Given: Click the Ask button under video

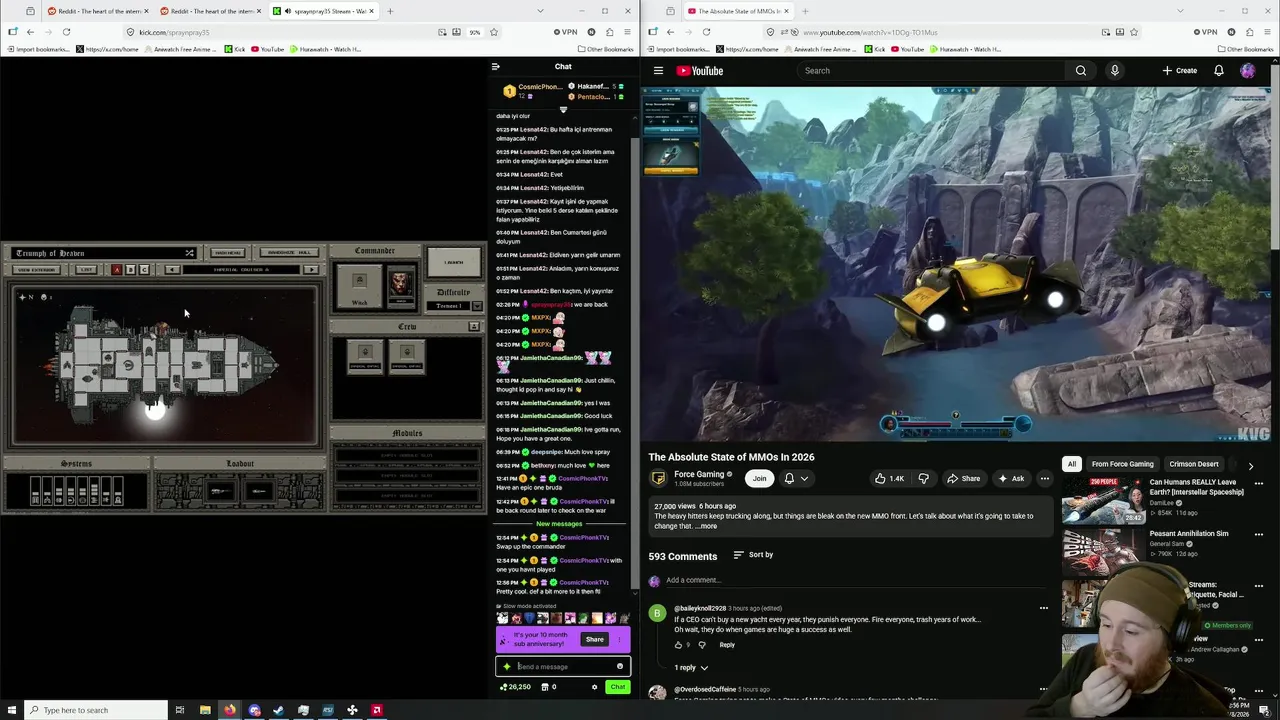Looking at the screenshot, I should [1011, 478].
